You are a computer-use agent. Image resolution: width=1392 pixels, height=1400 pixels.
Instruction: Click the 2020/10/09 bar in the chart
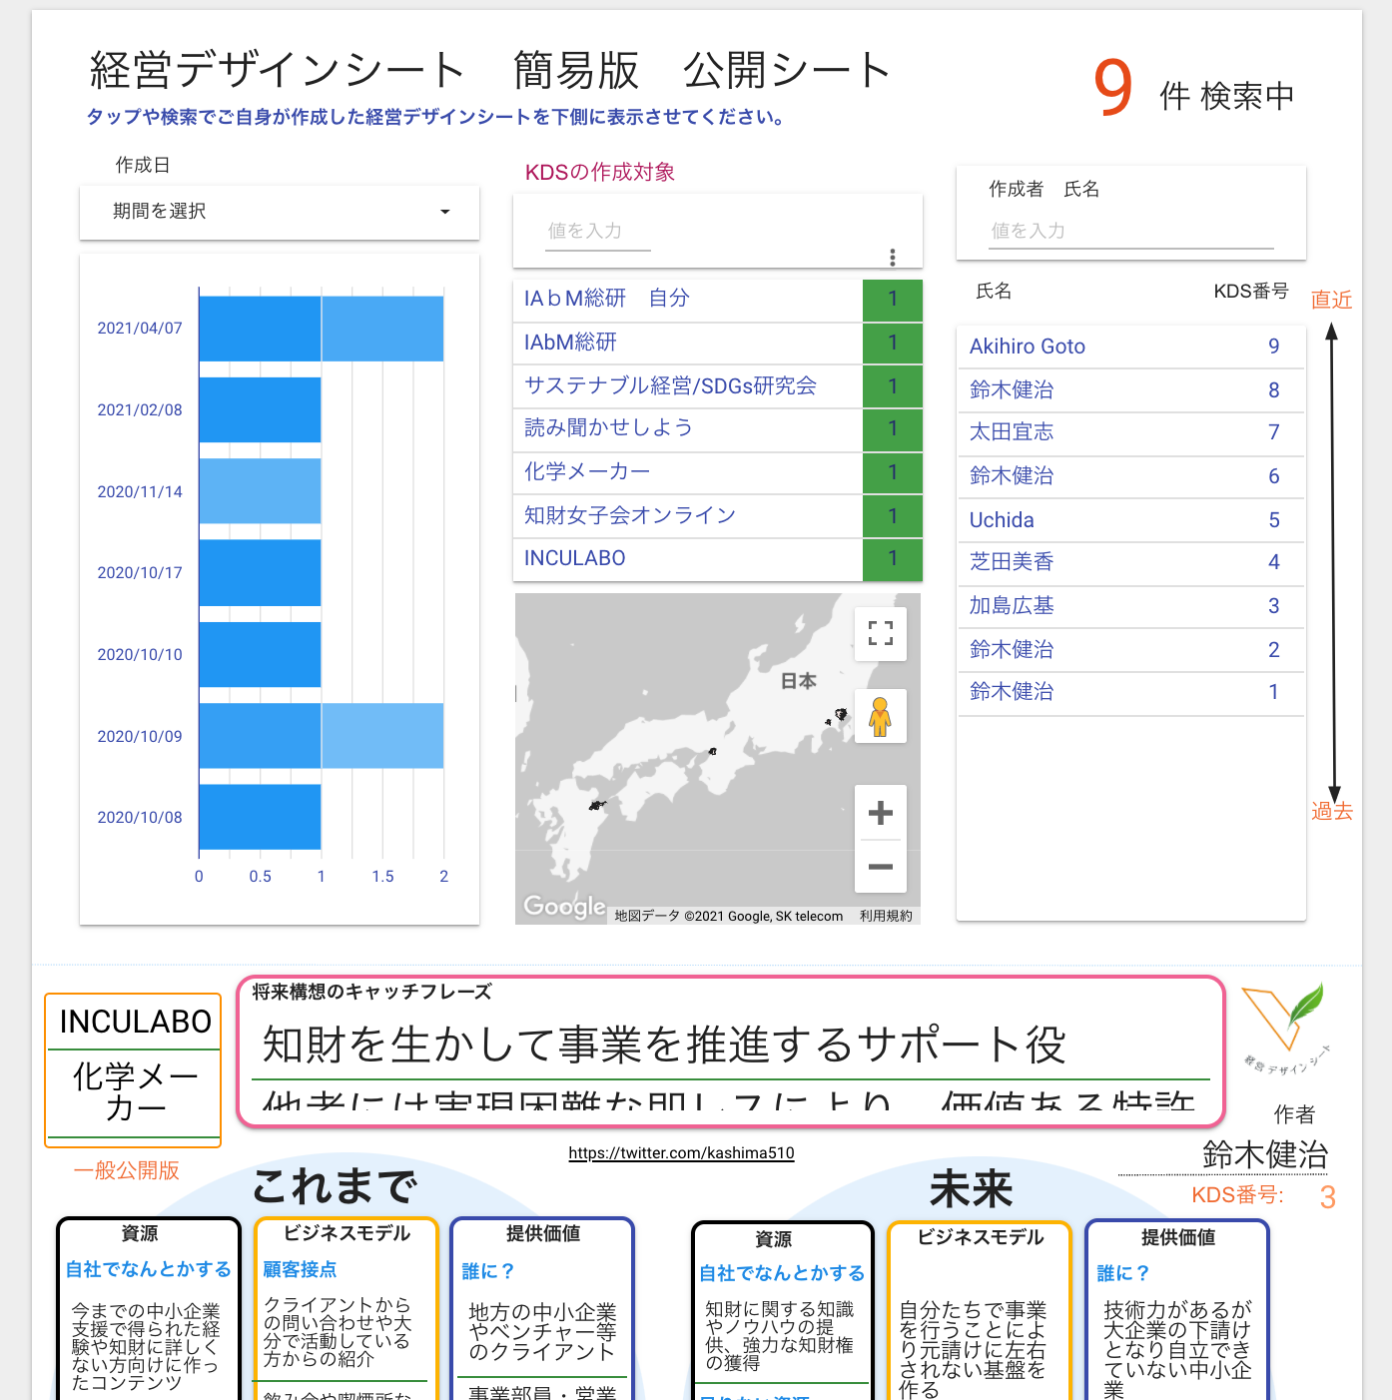321,736
